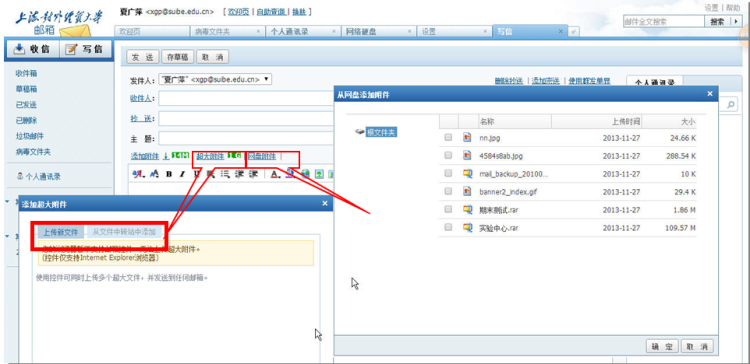Check the box for mail_backup_20100...
Screen dimensions: 750x364
[x=448, y=173]
